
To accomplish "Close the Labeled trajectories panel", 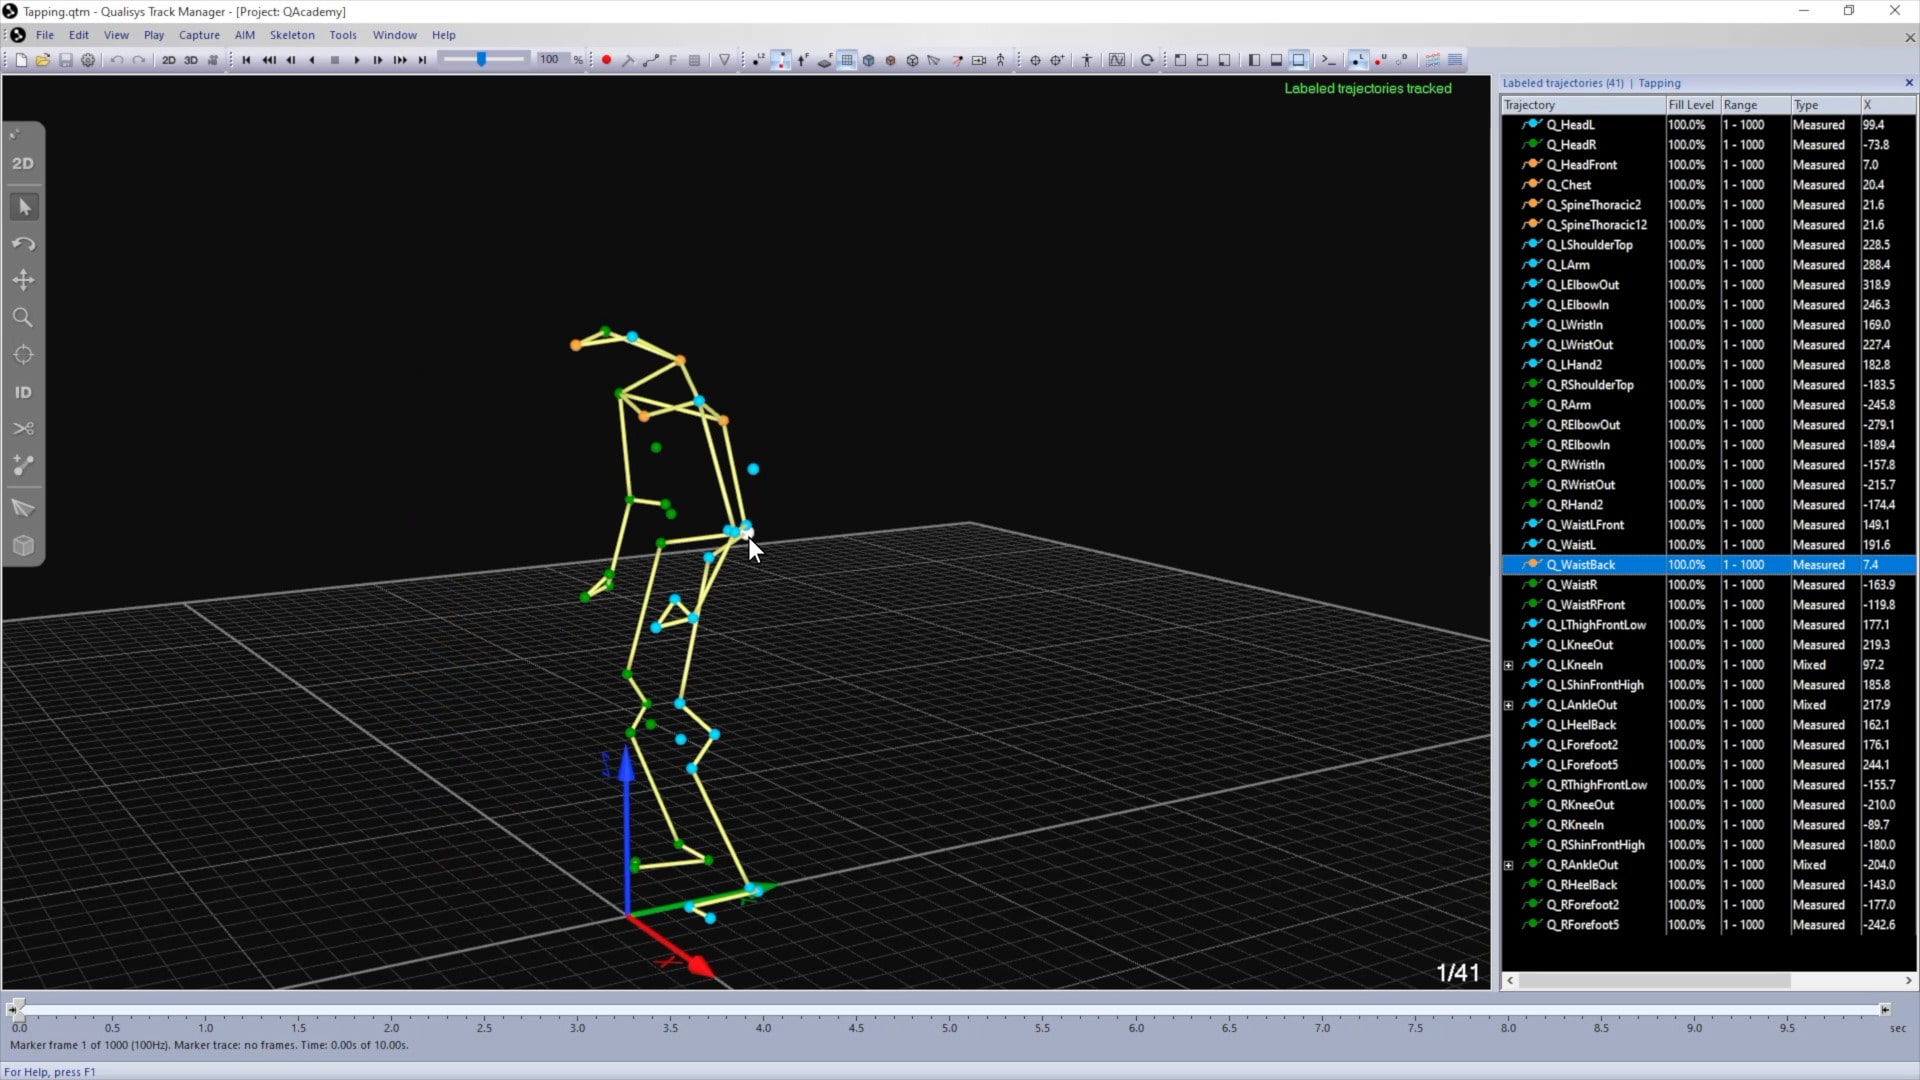I will click(x=1908, y=83).
